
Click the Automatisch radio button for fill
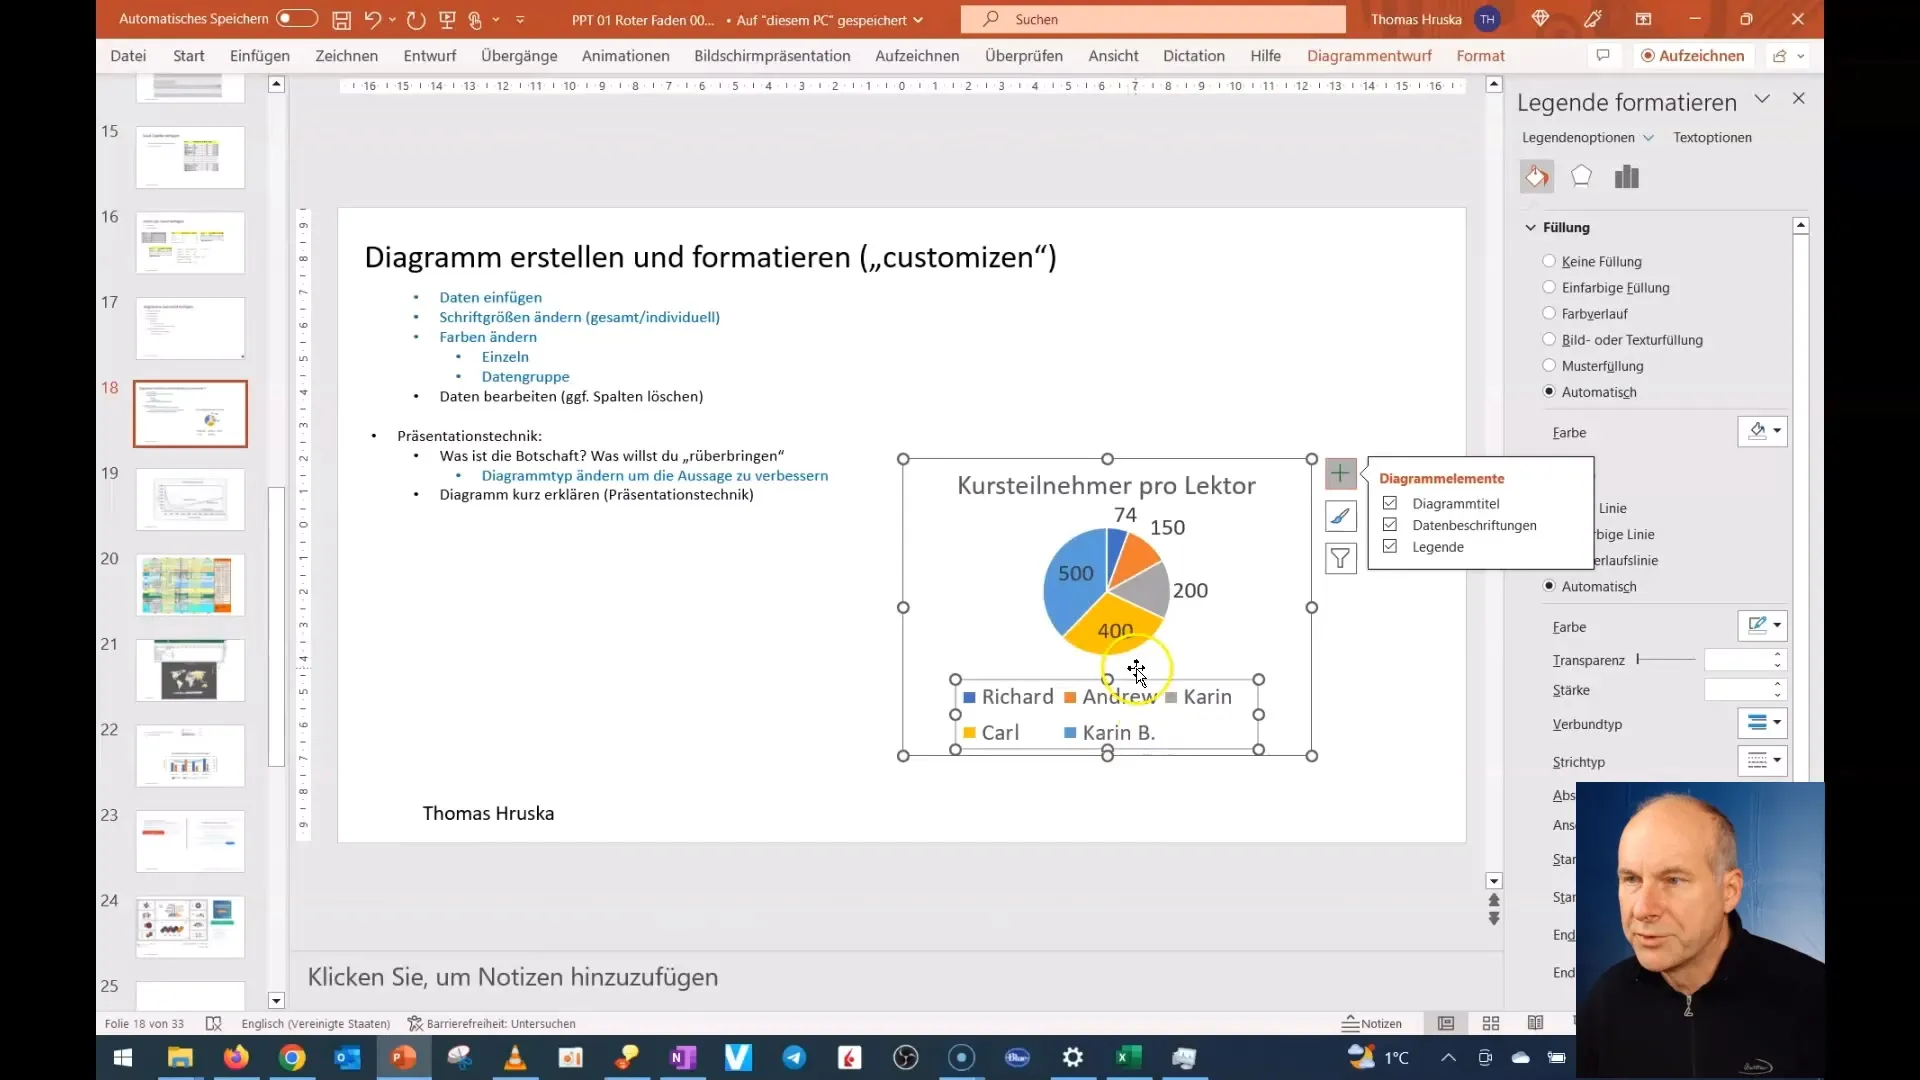point(1549,392)
